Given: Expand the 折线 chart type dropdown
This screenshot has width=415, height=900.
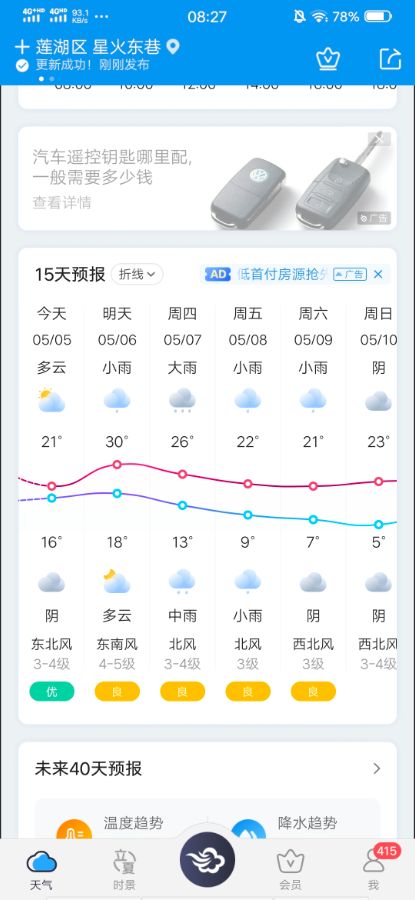Looking at the screenshot, I should (x=137, y=274).
